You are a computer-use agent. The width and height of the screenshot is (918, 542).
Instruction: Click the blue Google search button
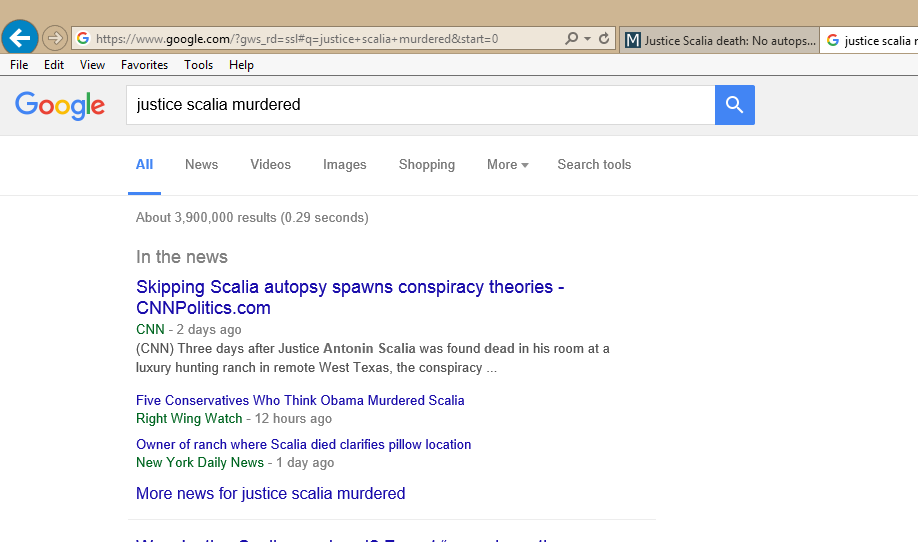734,105
